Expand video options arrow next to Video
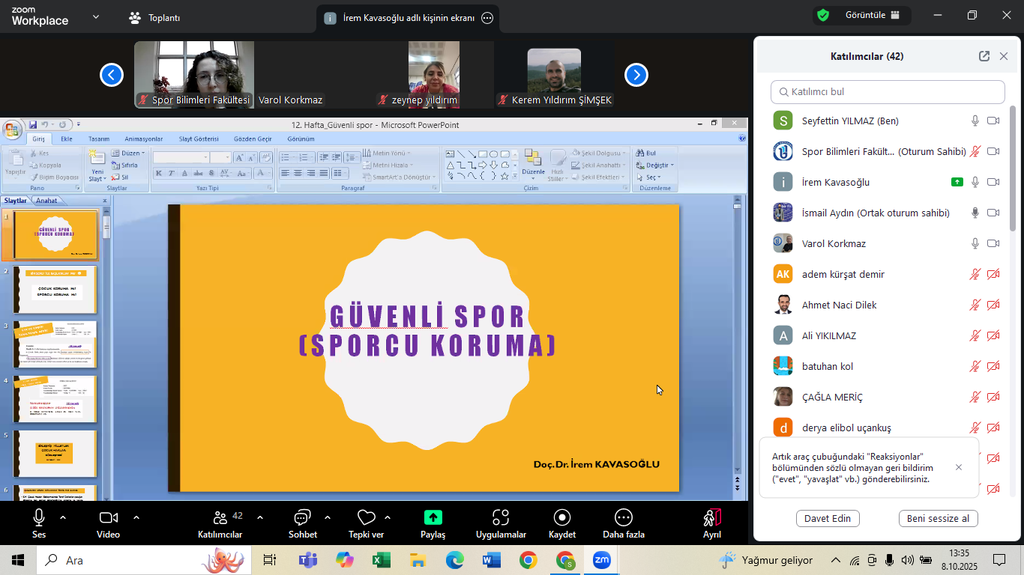The height and width of the screenshot is (575, 1024). [x=136, y=517]
